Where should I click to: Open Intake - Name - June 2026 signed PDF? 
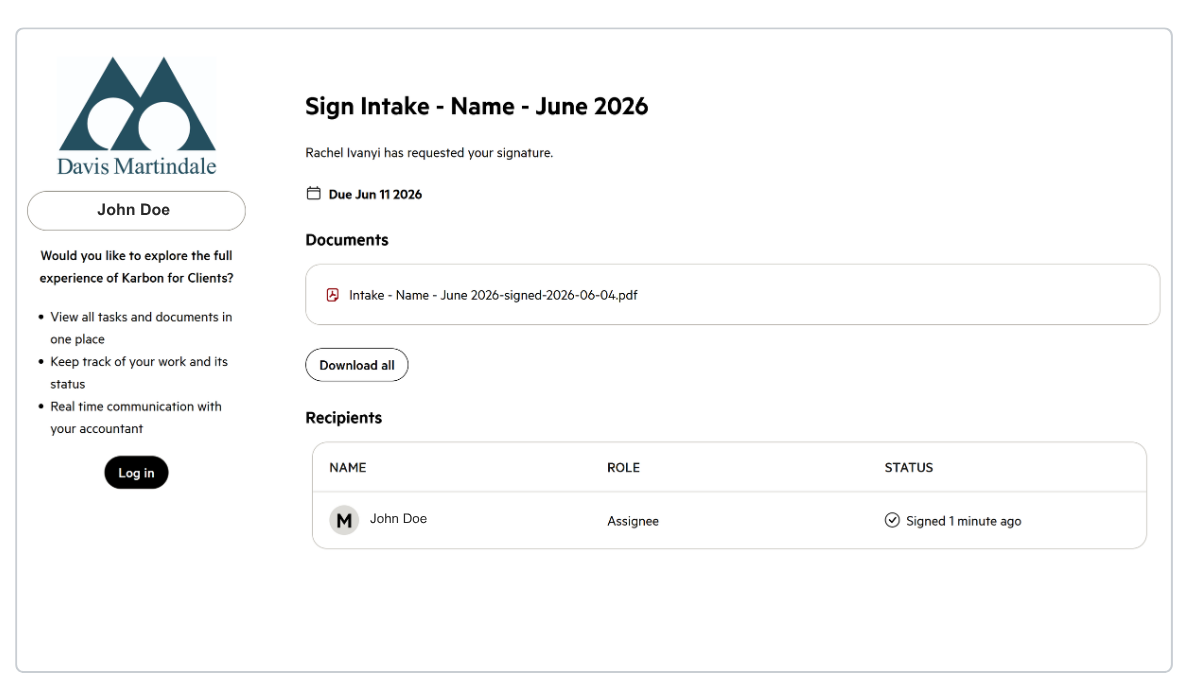click(493, 295)
